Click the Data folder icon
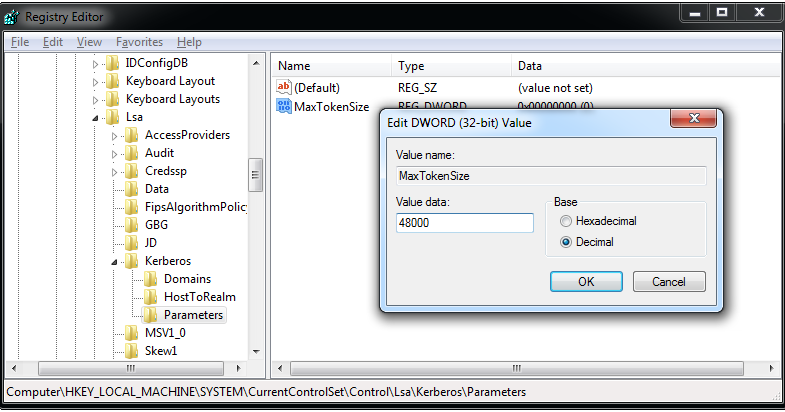The height and width of the screenshot is (412, 785). 132,189
